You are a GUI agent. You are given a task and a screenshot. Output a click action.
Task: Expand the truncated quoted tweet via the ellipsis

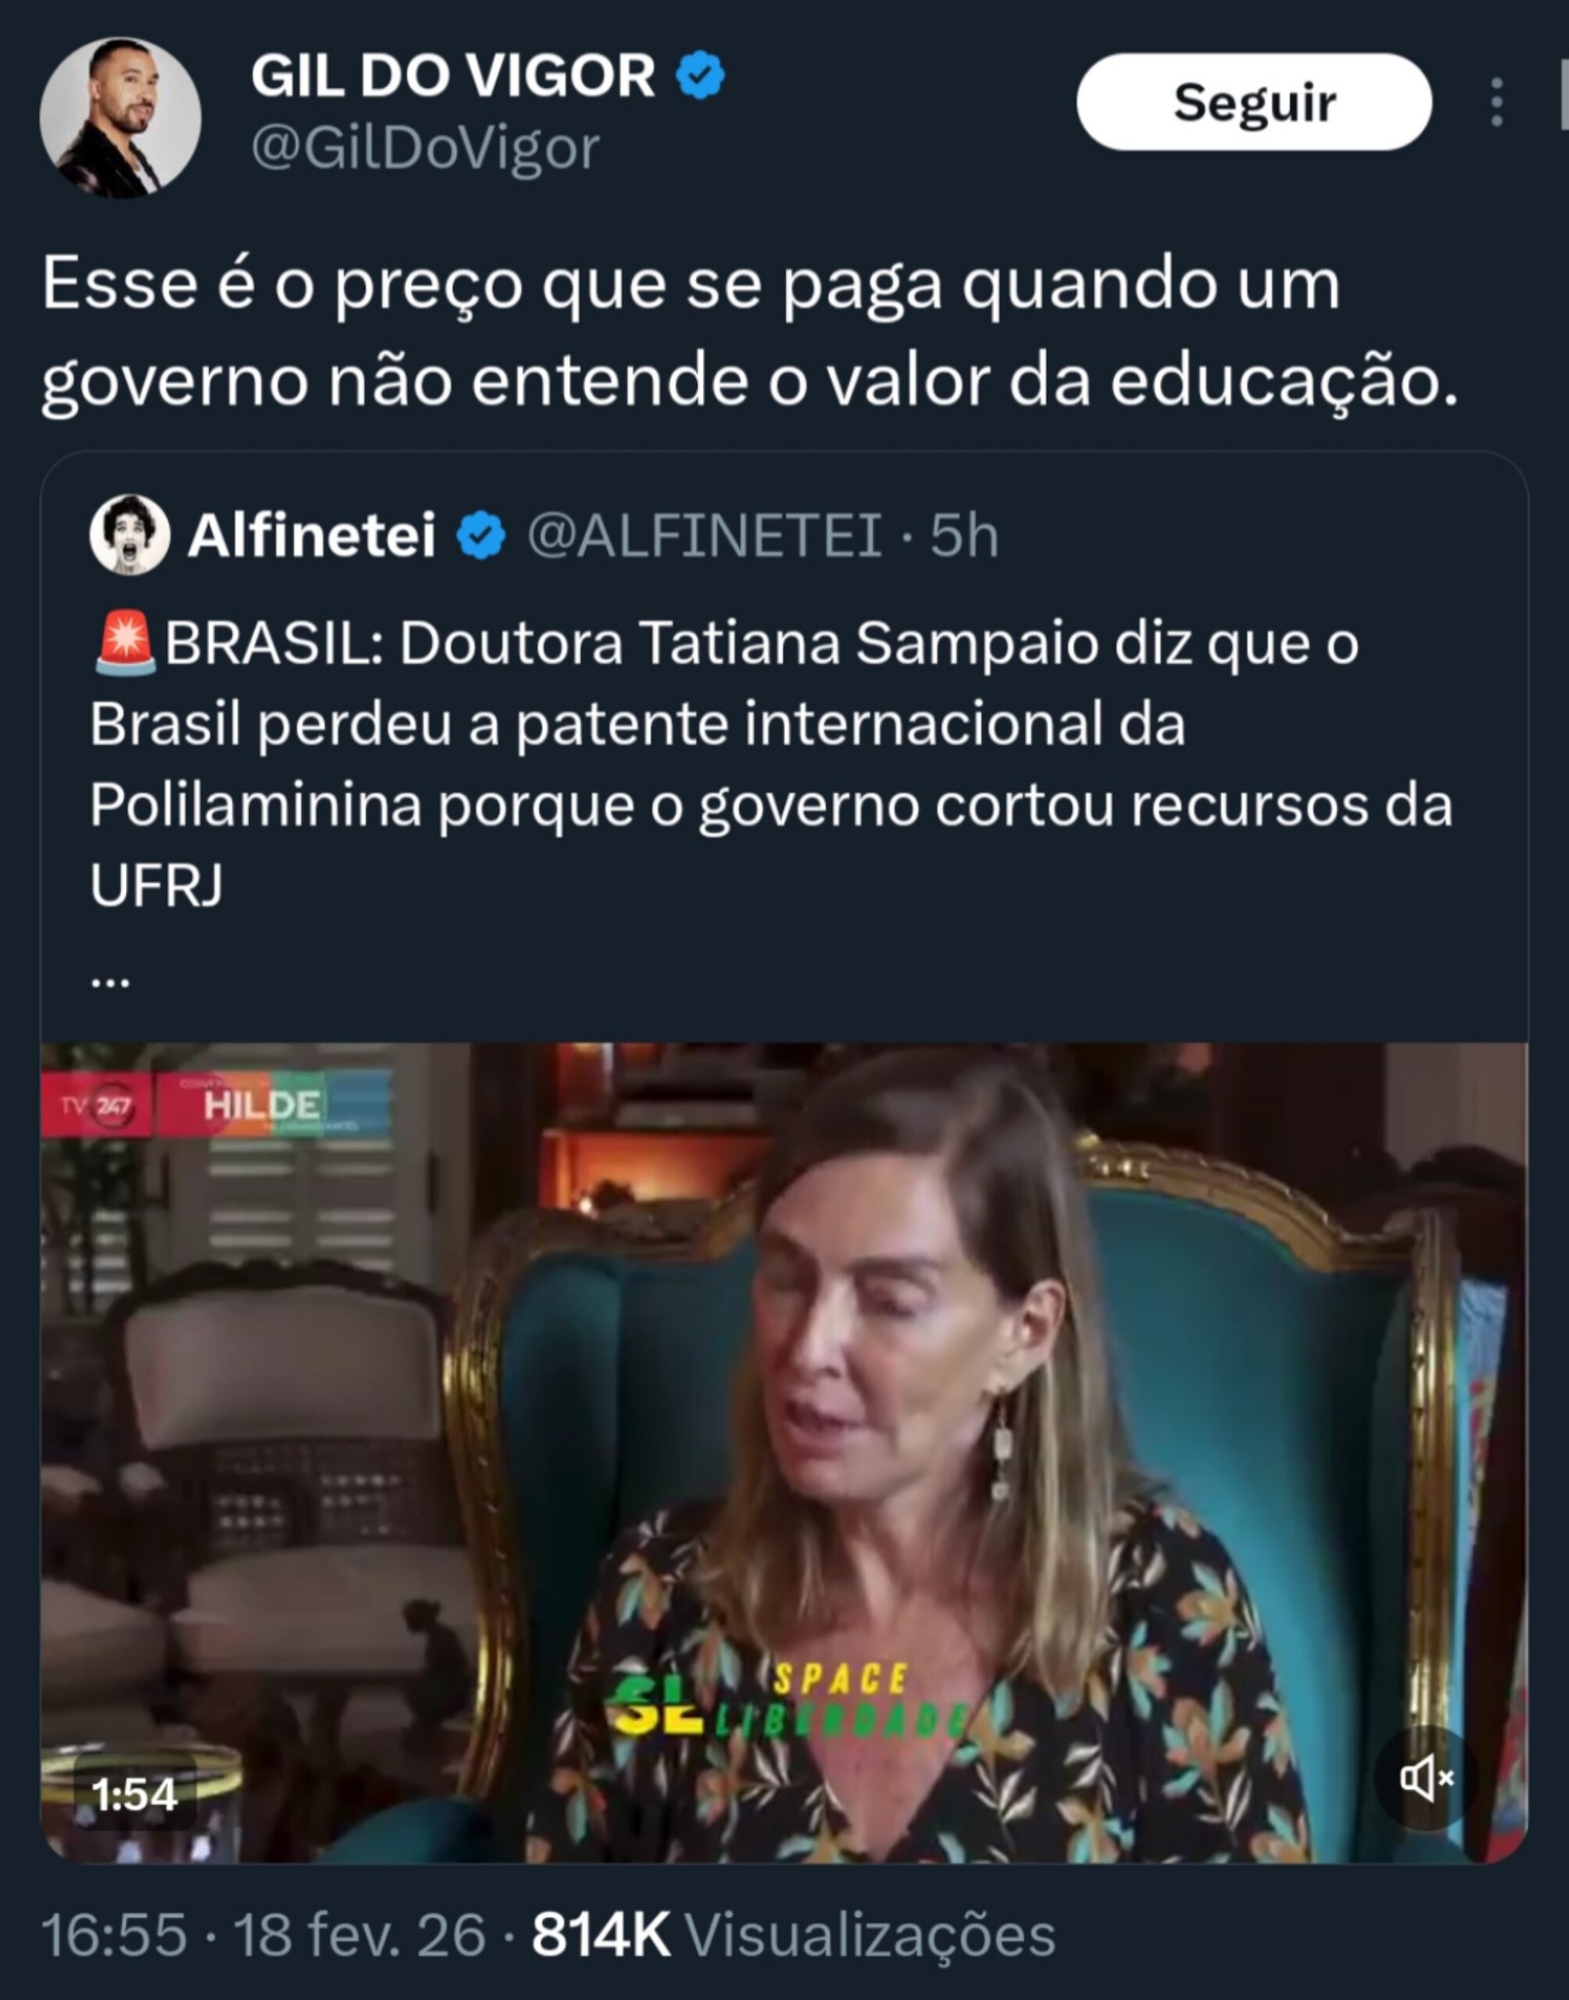click(x=110, y=980)
